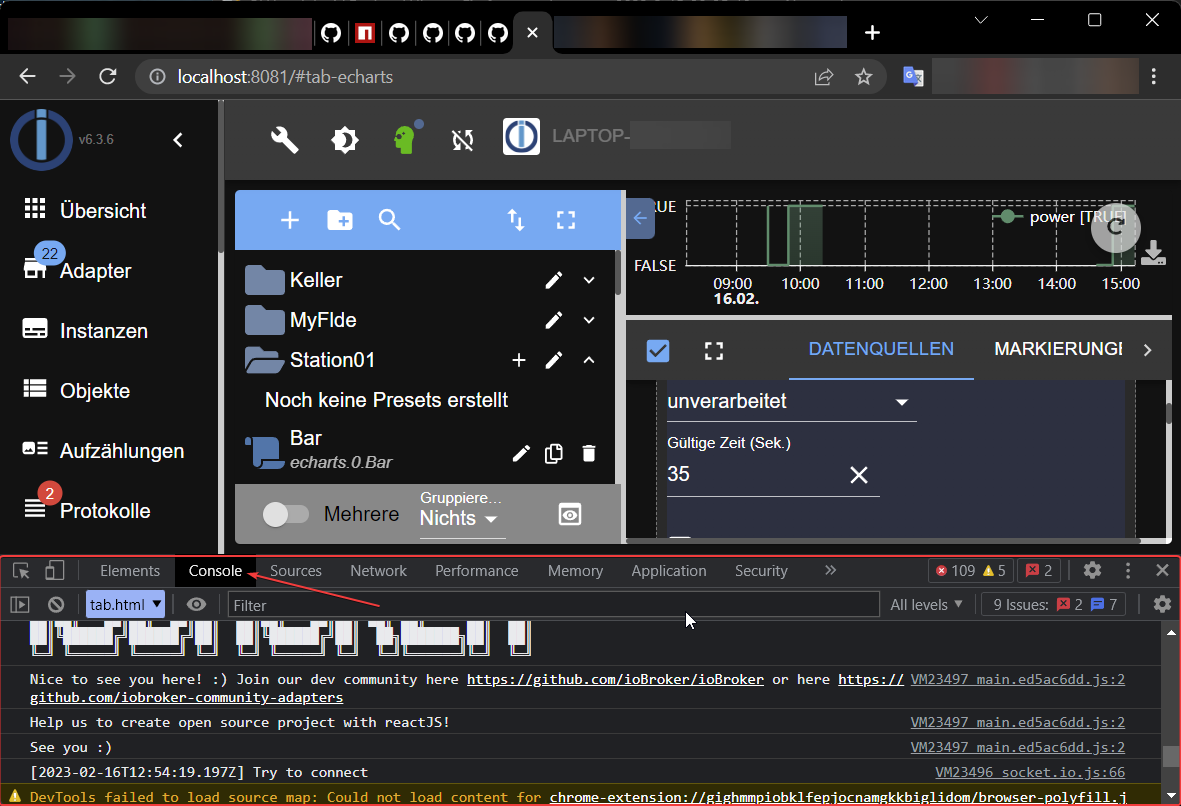Image resolution: width=1181 pixels, height=806 pixels.
Task: Toggle the Mehrere switch
Action: click(x=285, y=514)
